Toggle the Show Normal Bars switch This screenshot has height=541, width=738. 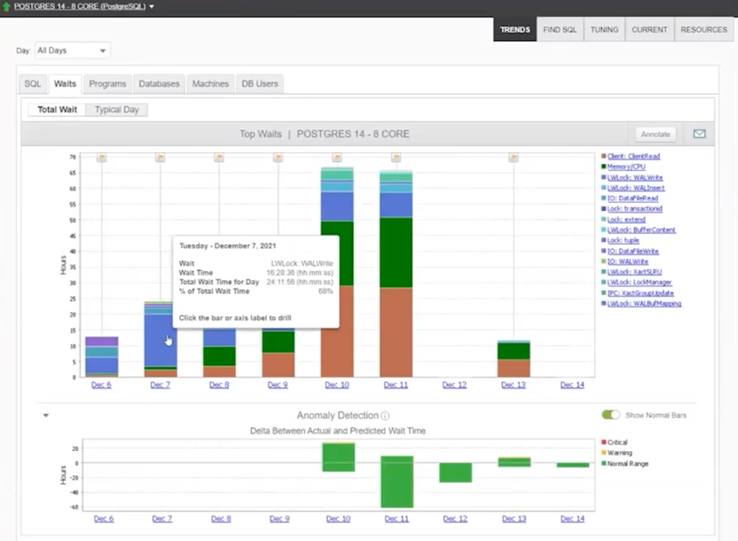[611, 415]
